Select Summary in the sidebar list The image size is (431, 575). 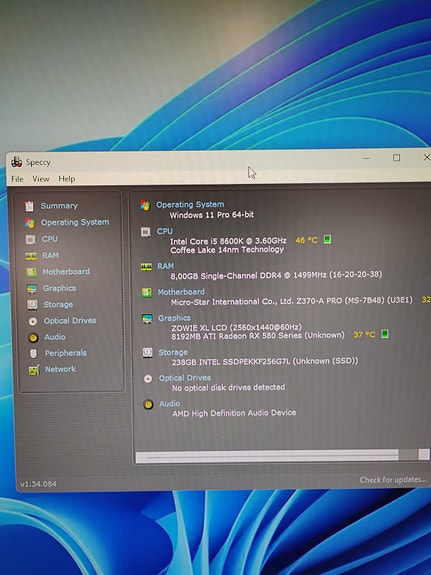tap(59, 206)
